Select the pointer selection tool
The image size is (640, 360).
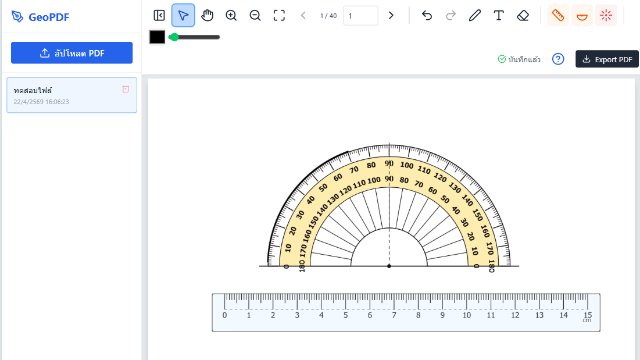[183, 16]
